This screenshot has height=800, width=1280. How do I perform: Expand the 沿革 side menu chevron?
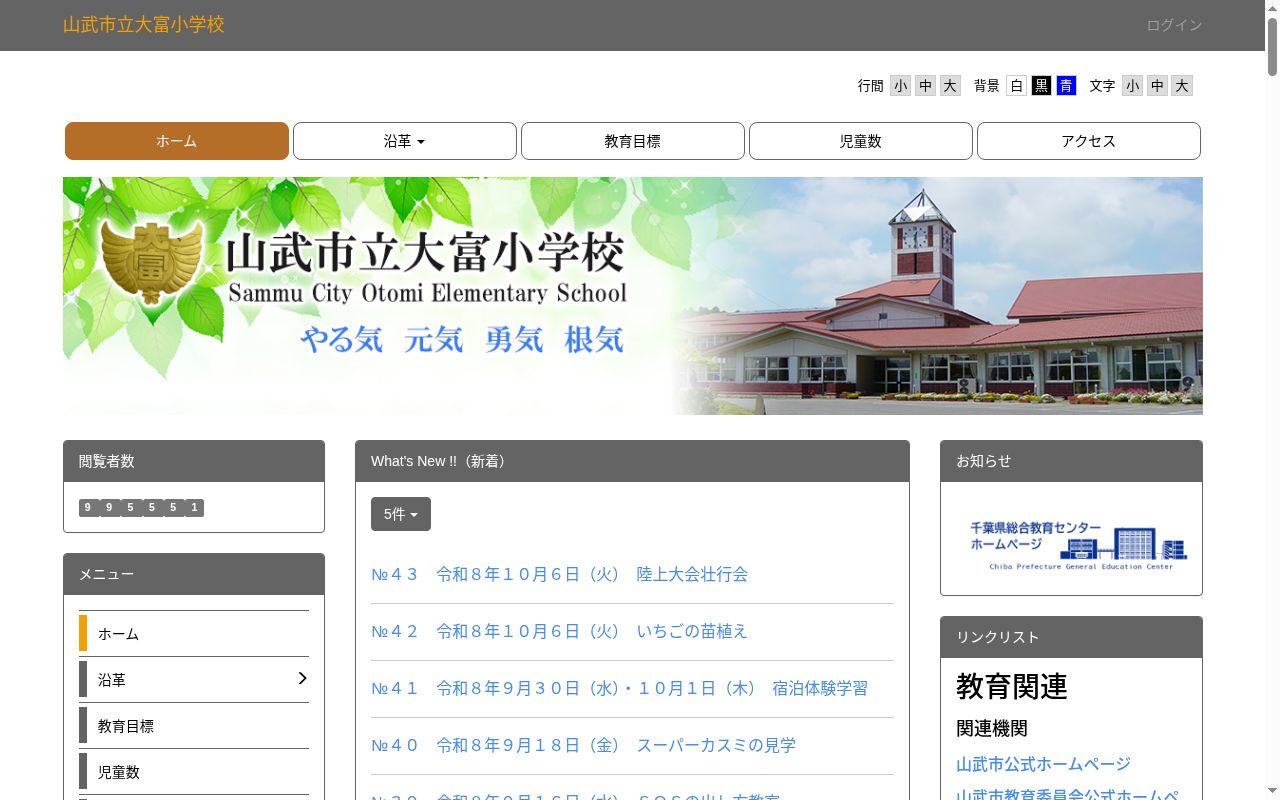302,679
